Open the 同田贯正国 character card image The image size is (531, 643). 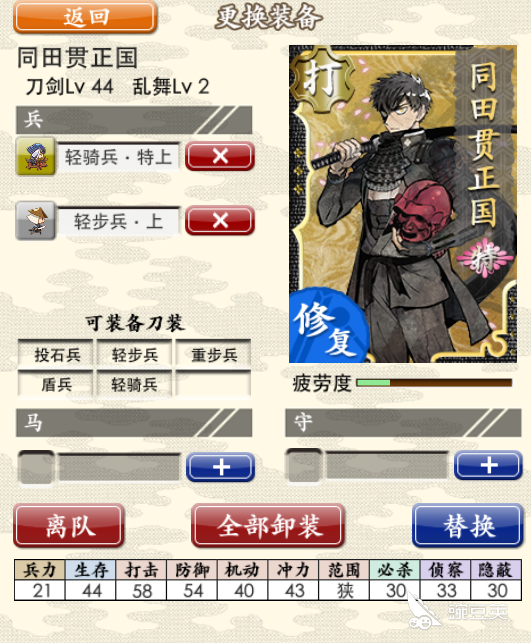[403, 204]
